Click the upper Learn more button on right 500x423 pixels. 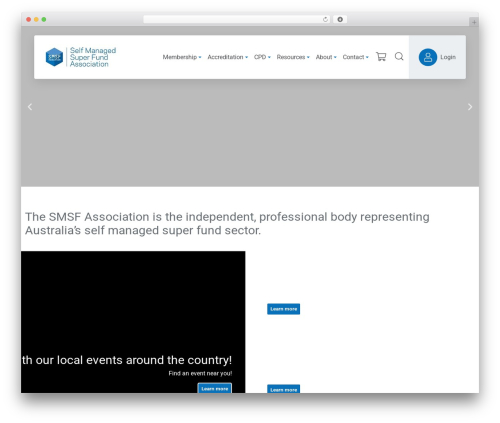(x=283, y=309)
